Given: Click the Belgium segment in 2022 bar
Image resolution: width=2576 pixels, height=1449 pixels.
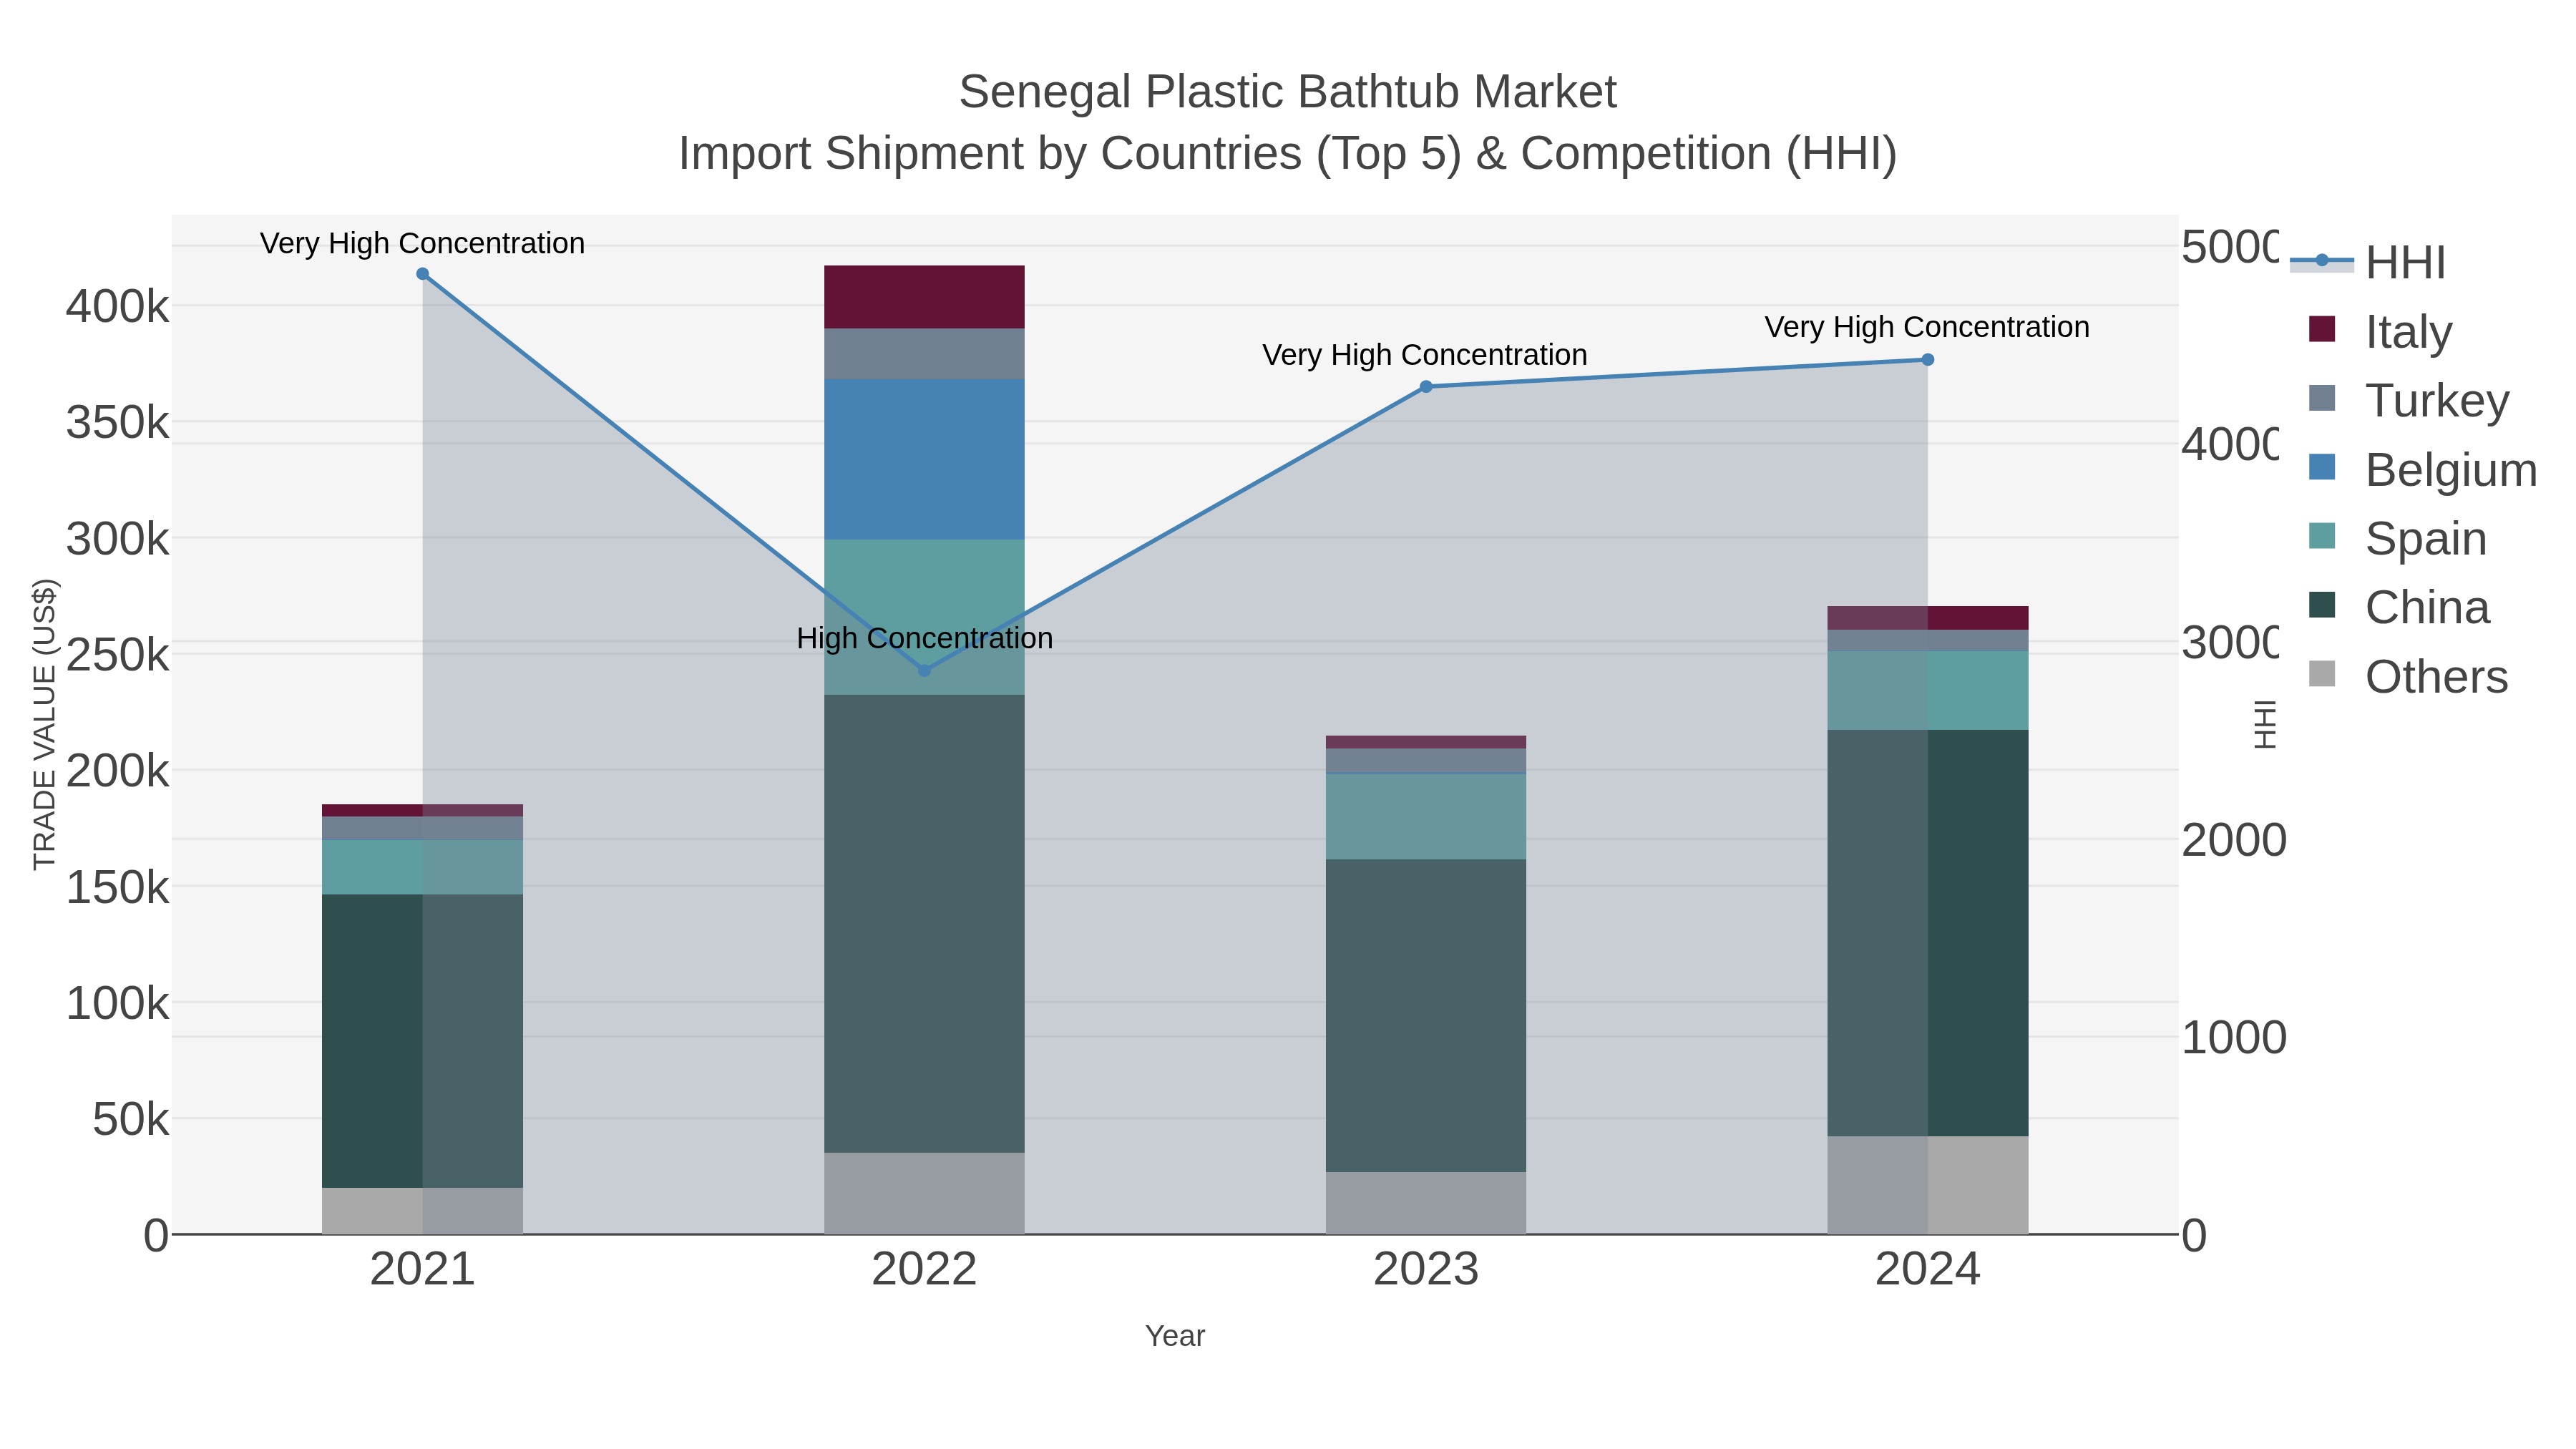Looking at the screenshot, I should (924, 460).
